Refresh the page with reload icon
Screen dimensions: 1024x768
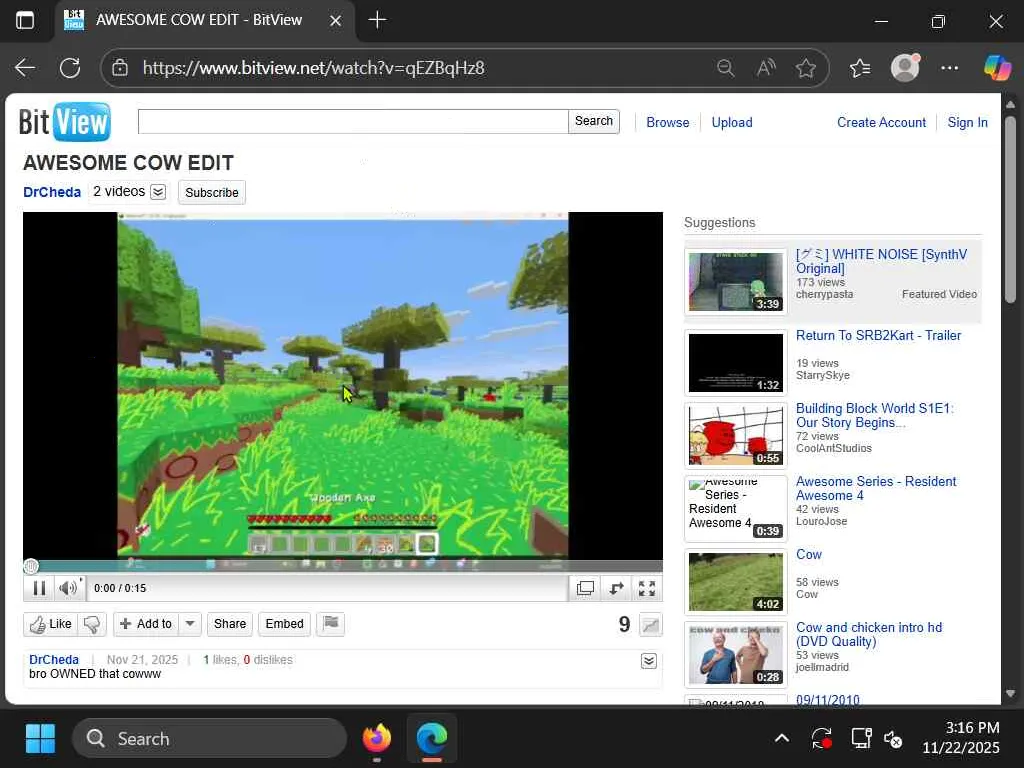70,67
